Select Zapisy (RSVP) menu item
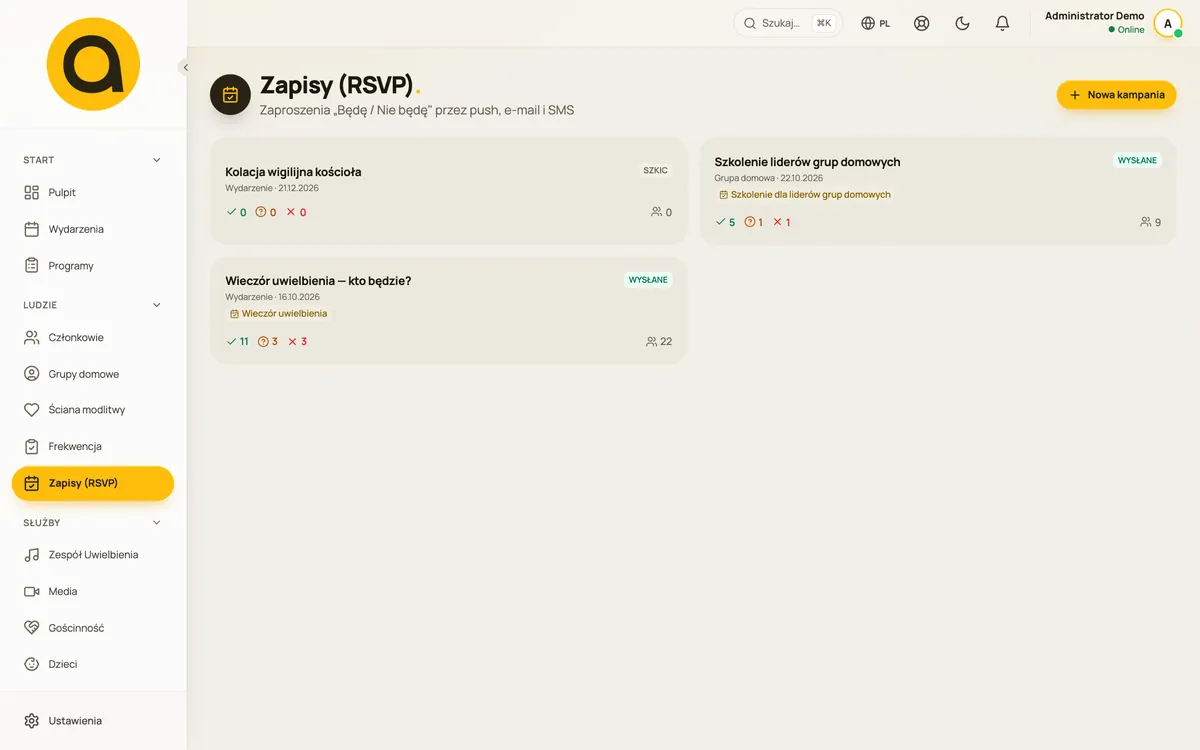This screenshot has width=1200, height=750. pos(93,483)
